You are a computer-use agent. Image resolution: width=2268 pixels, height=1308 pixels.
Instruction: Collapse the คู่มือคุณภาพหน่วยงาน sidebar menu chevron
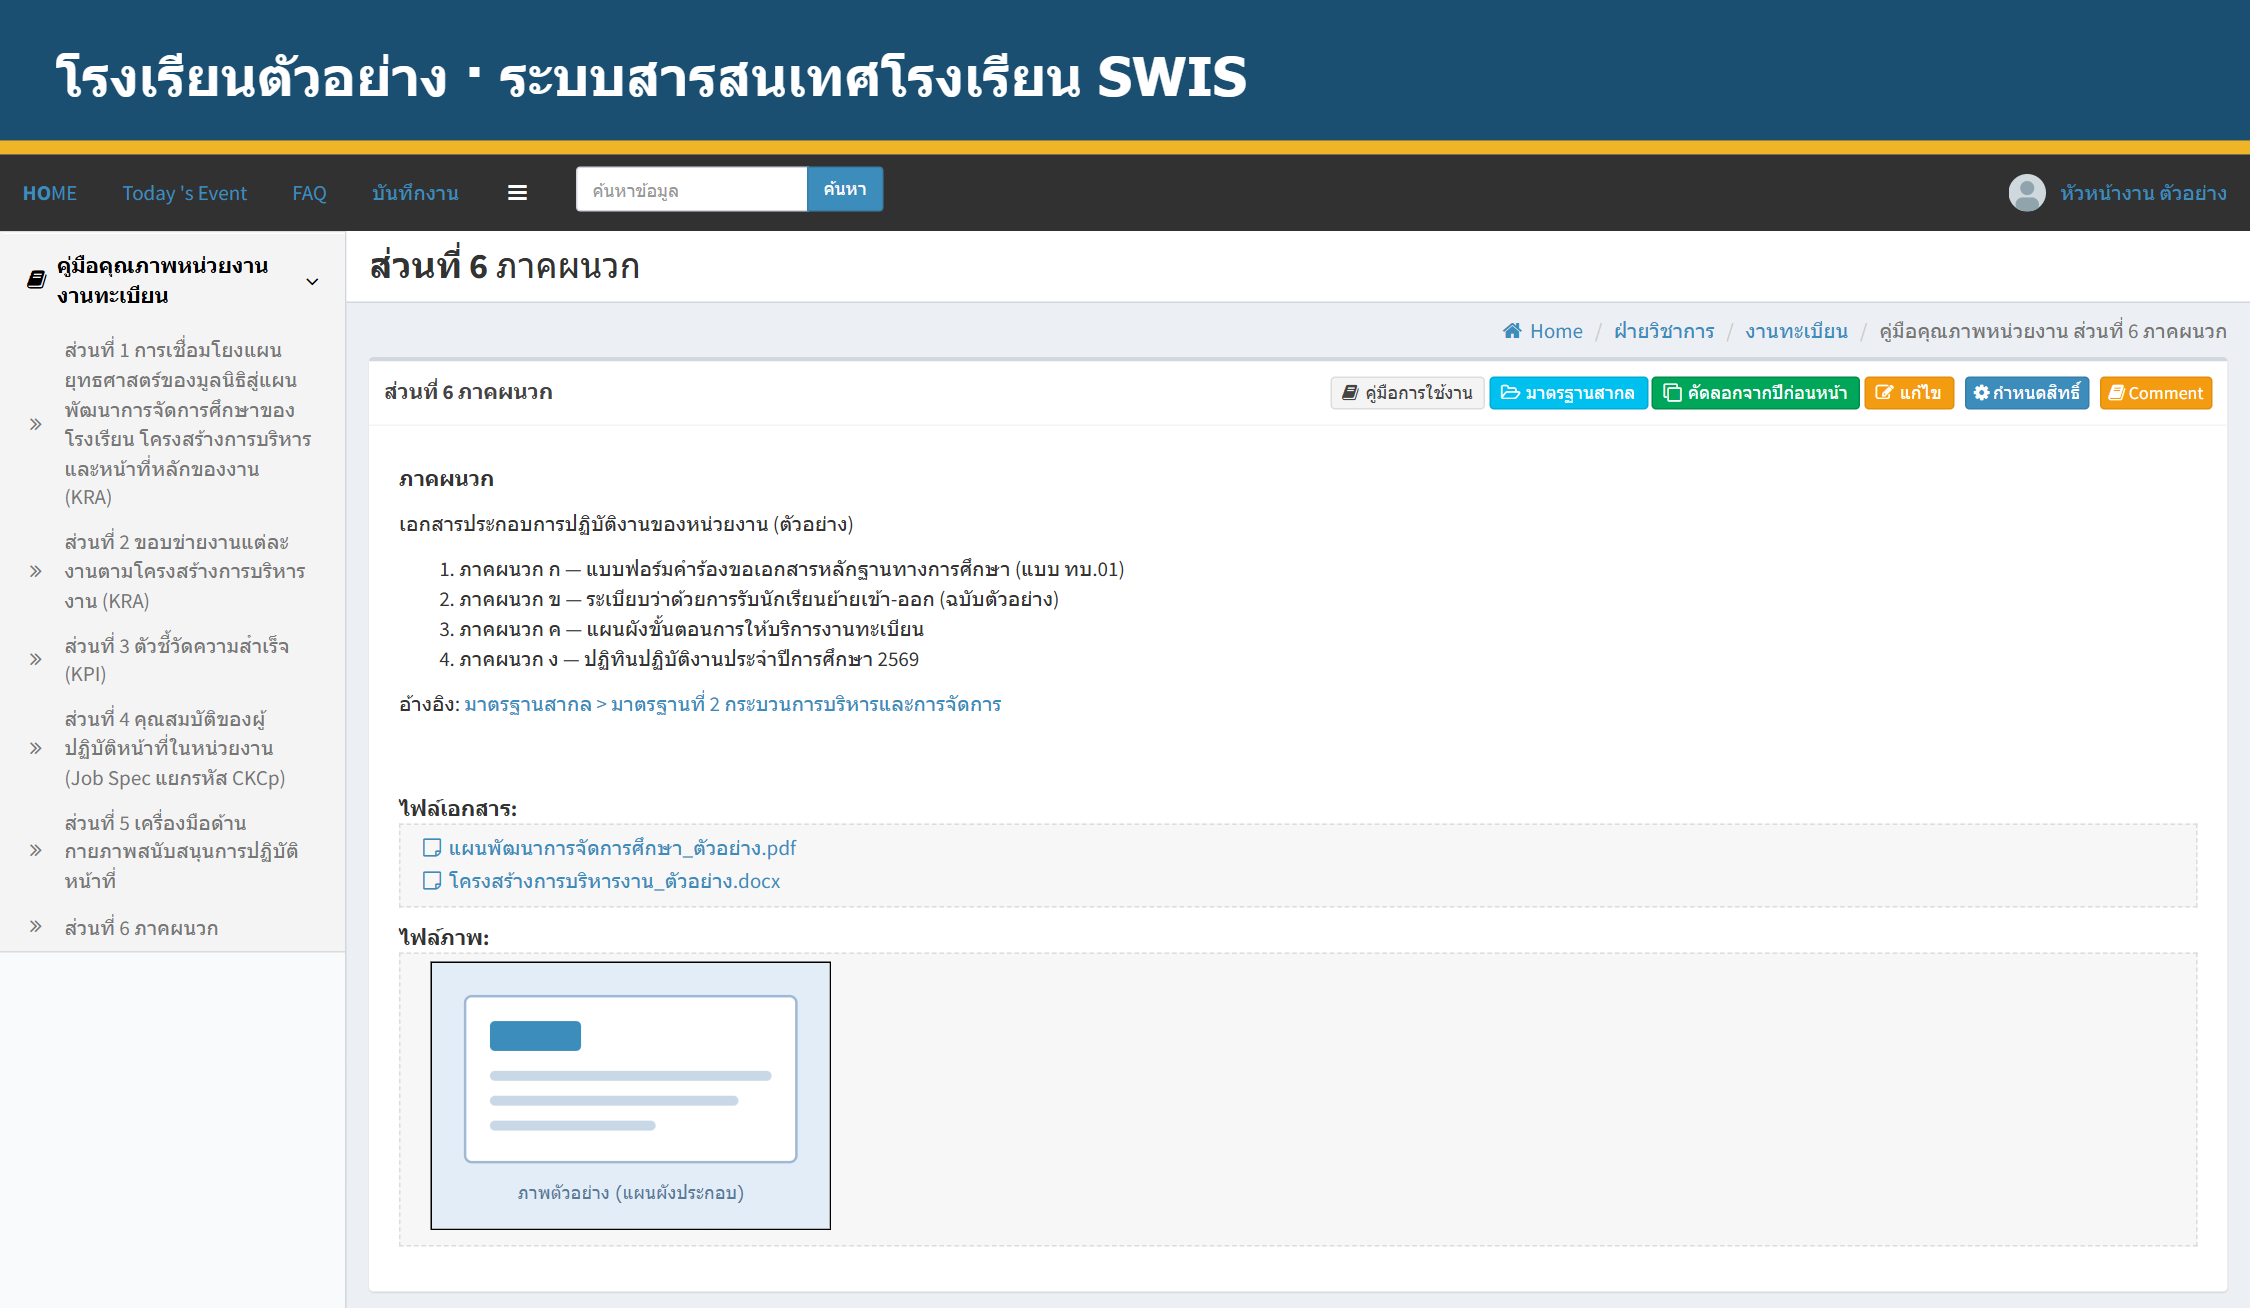tap(312, 281)
